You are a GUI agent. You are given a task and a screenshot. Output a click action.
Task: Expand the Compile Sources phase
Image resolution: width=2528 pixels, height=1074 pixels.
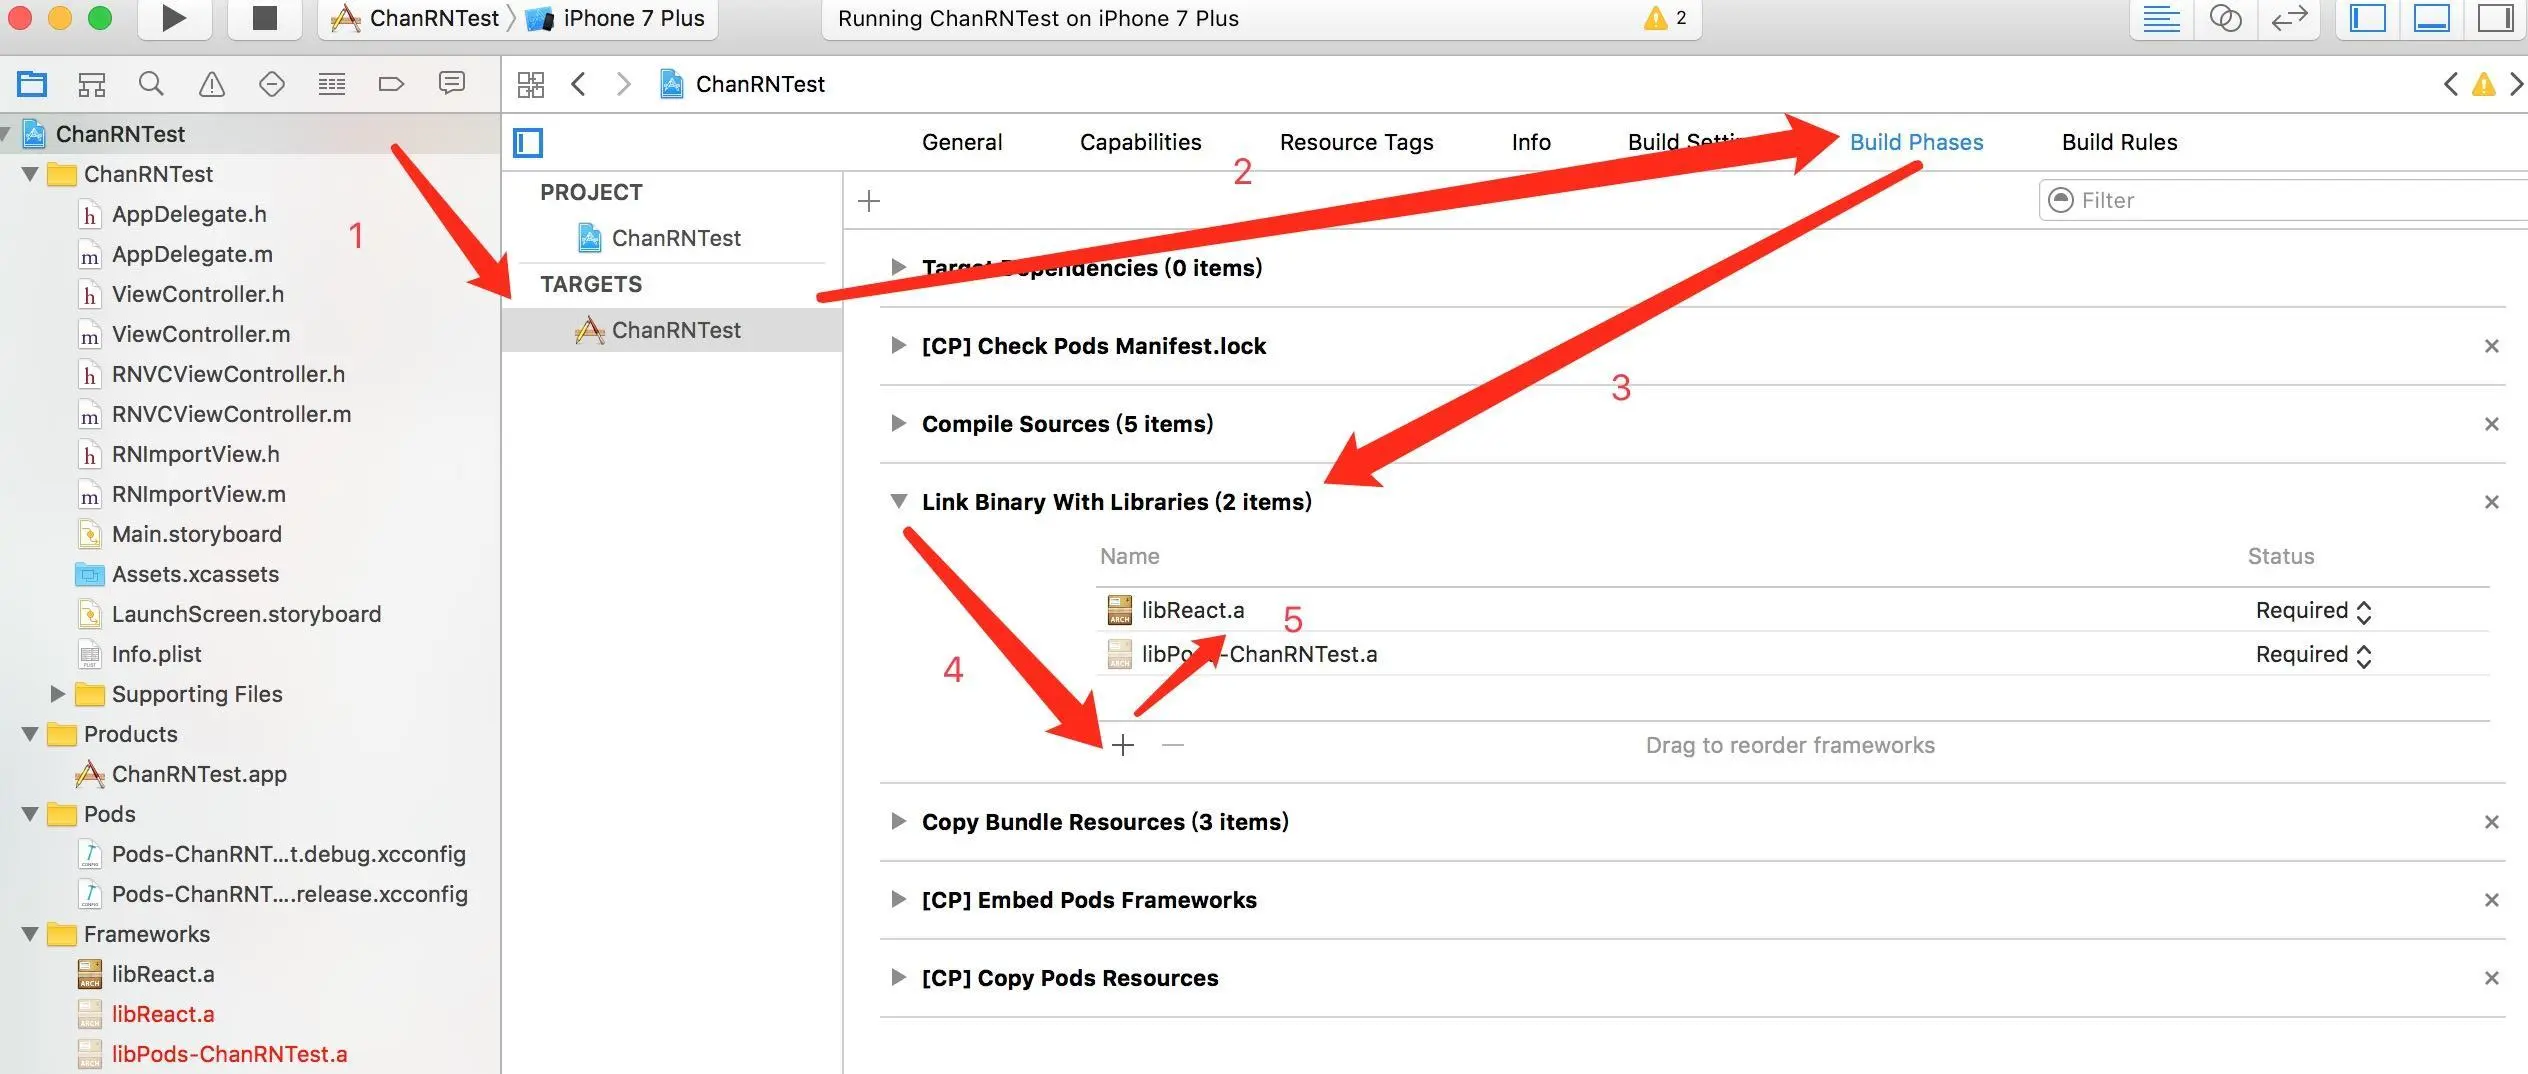(x=898, y=423)
